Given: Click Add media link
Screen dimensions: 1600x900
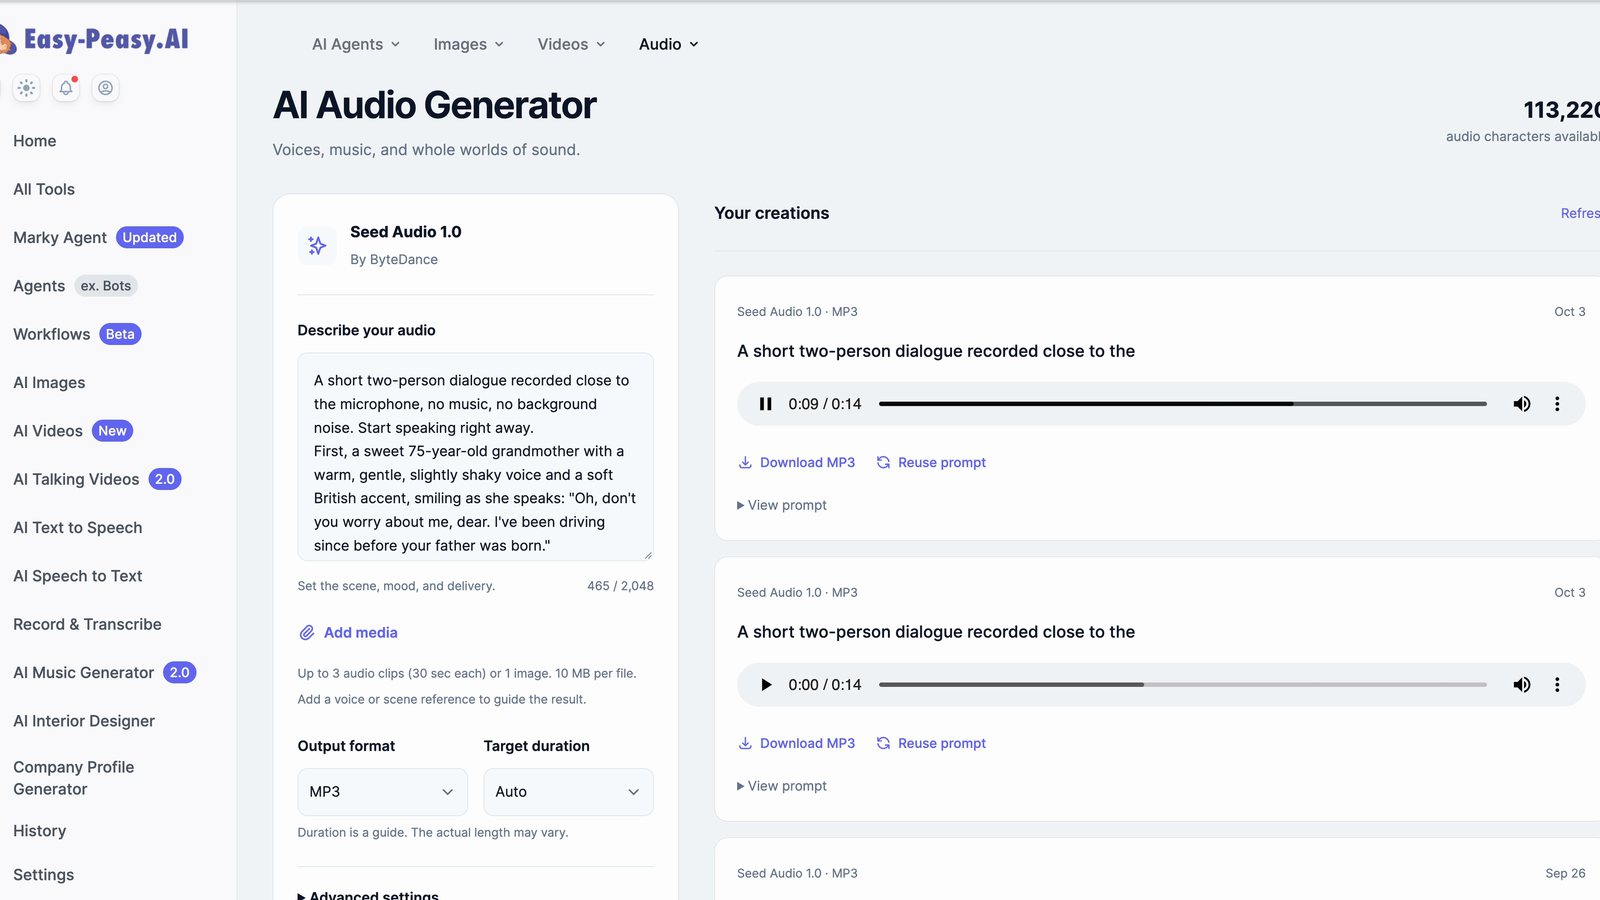Looking at the screenshot, I should click(349, 633).
